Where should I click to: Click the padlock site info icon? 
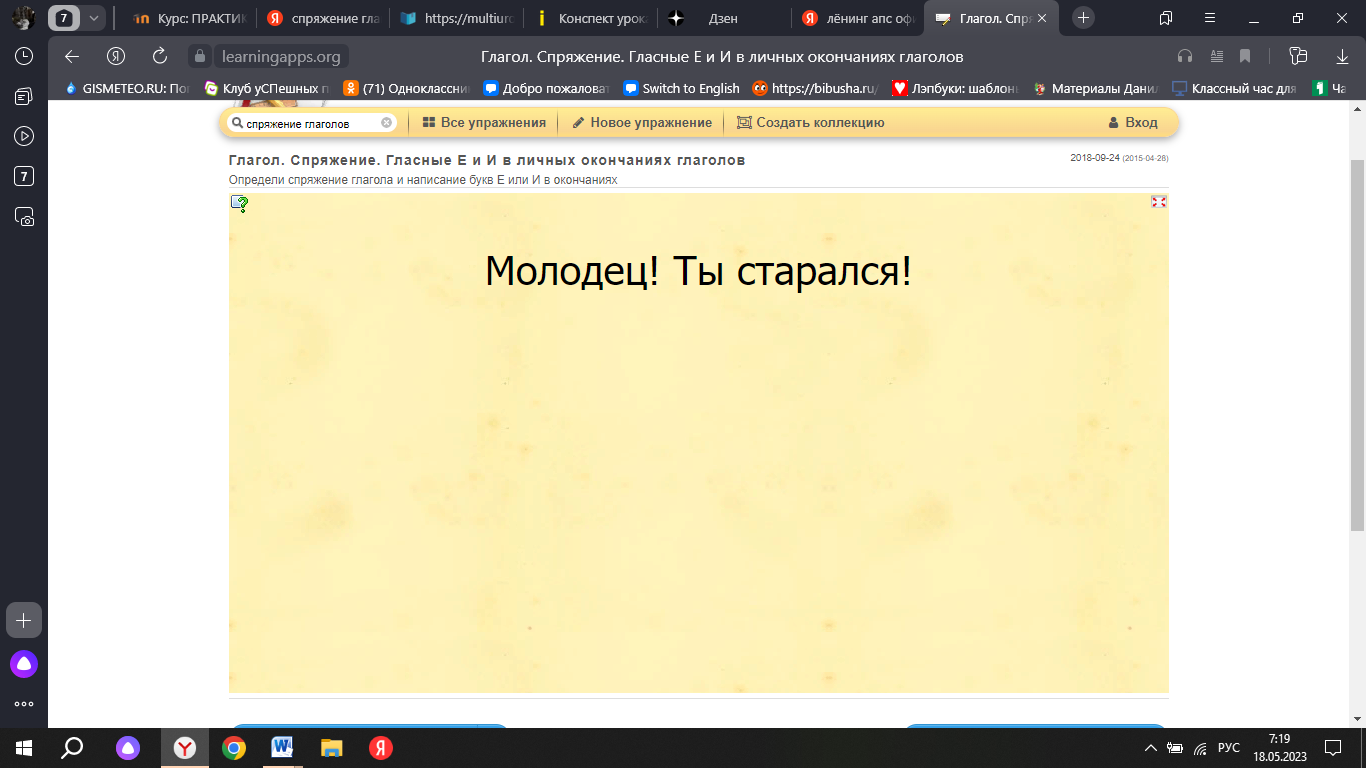(x=198, y=57)
